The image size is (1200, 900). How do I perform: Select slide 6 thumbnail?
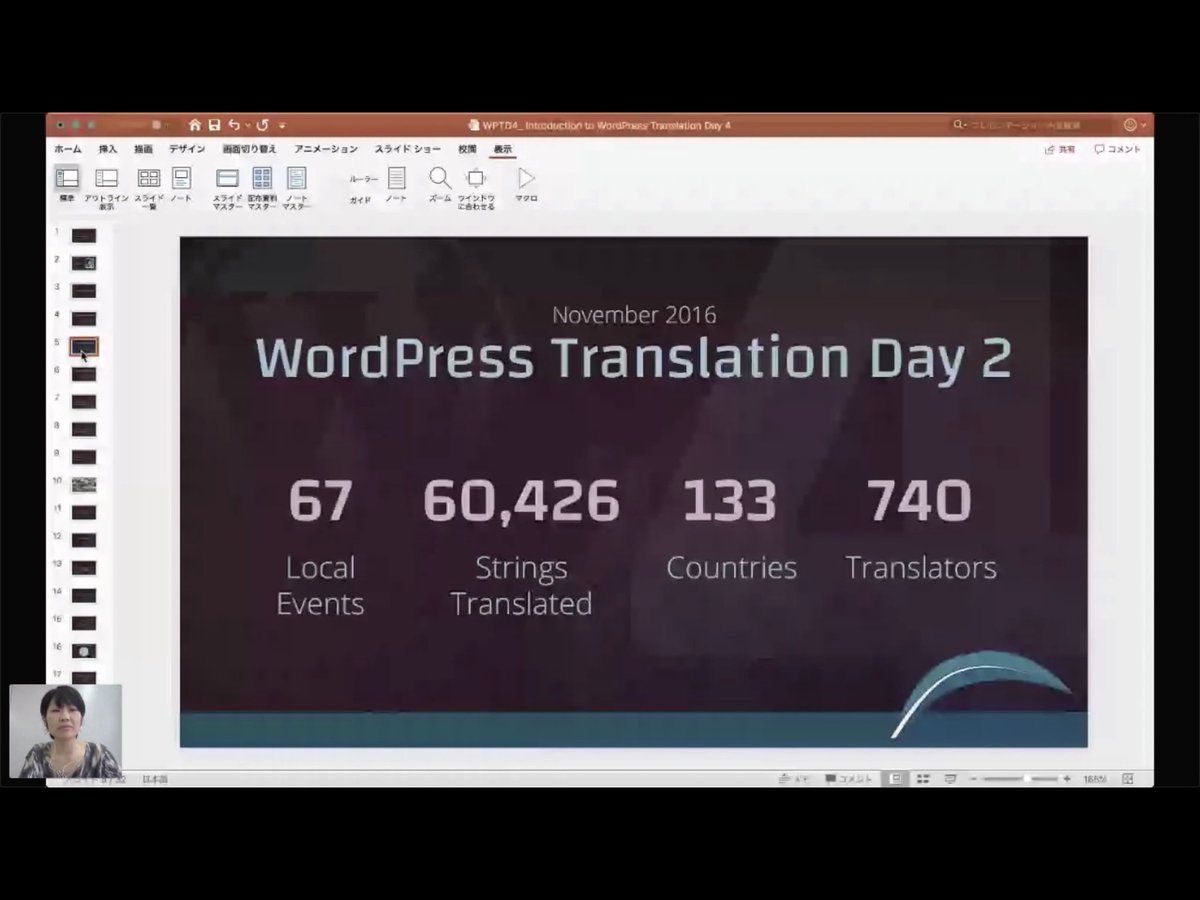point(84,374)
